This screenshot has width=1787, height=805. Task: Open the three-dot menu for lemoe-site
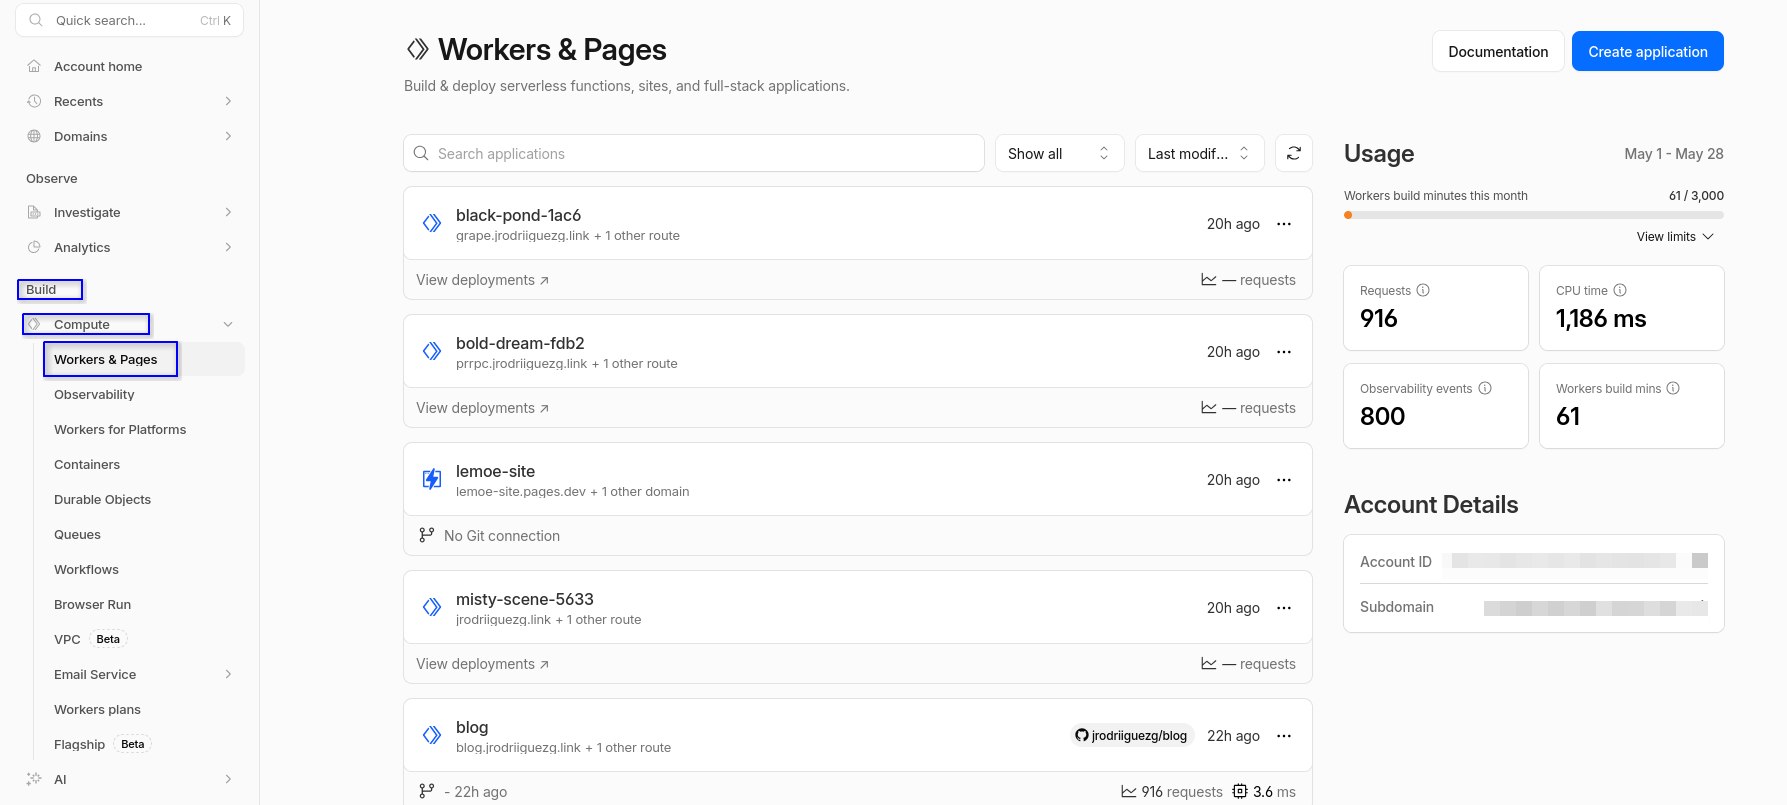point(1284,480)
